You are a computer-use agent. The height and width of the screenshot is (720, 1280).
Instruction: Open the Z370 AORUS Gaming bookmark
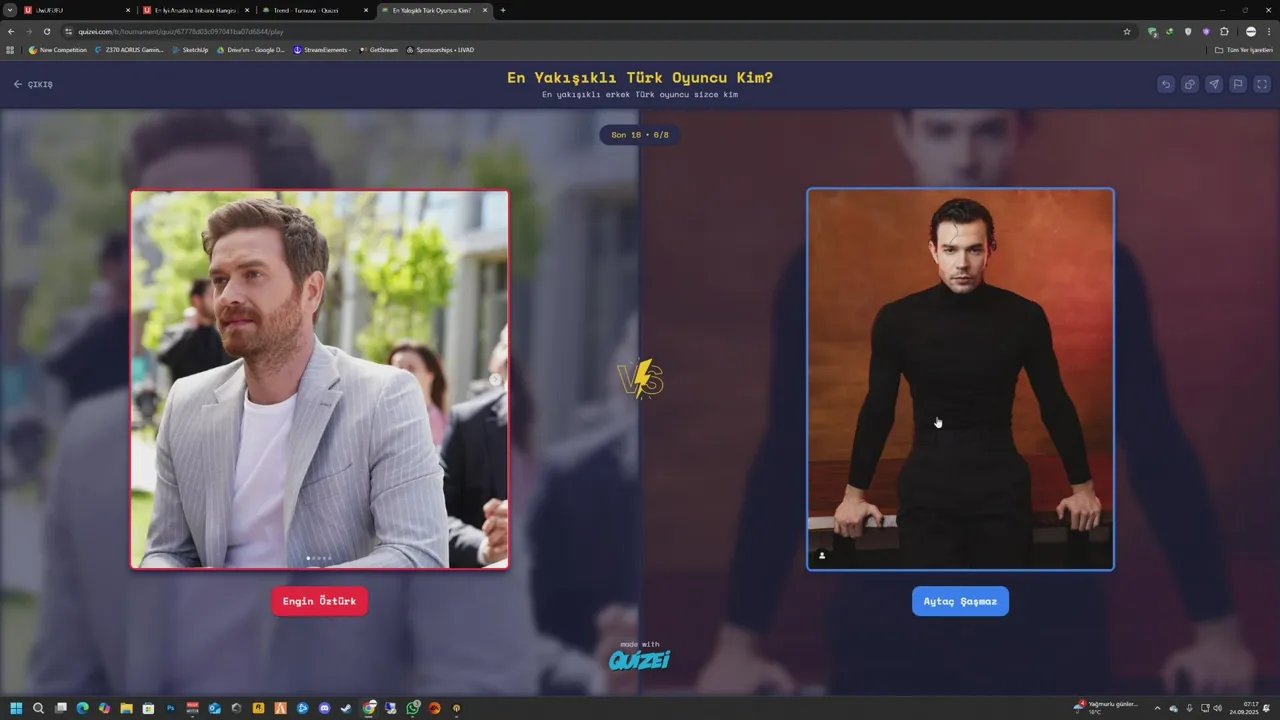coord(129,49)
